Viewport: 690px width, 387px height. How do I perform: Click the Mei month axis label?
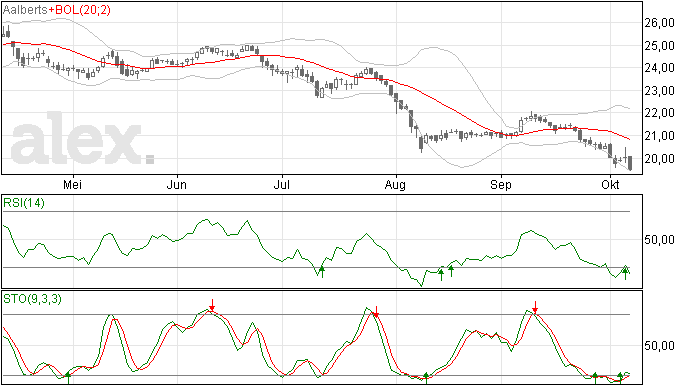pyautogui.click(x=73, y=184)
